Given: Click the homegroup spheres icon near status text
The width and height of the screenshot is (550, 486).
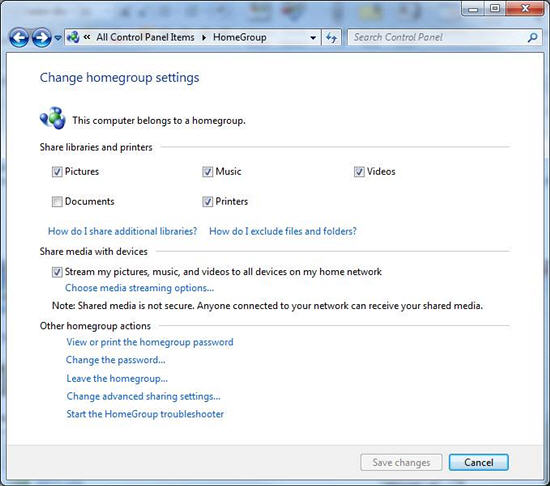Looking at the screenshot, I should pyautogui.click(x=53, y=118).
